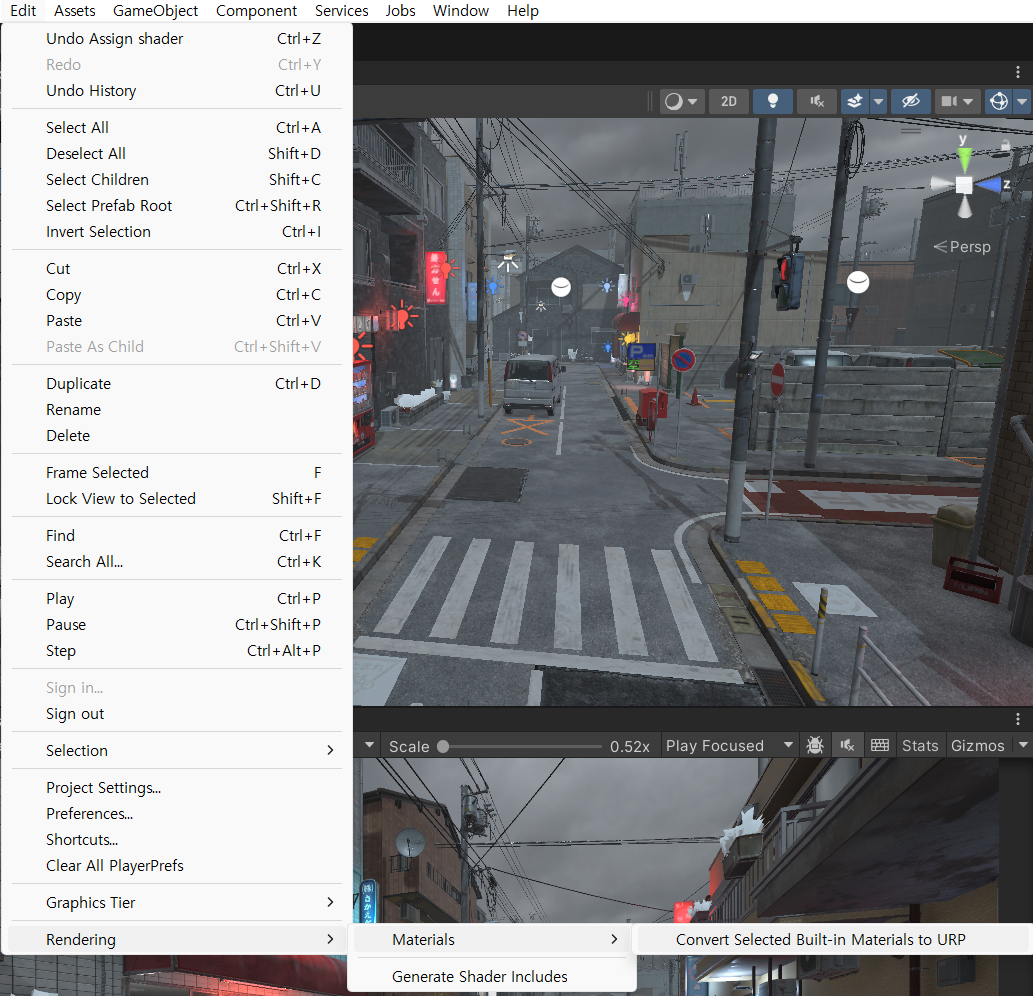Open the Play Focused dropdown
This screenshot has height=996, width=1033.
pos(729,746)
